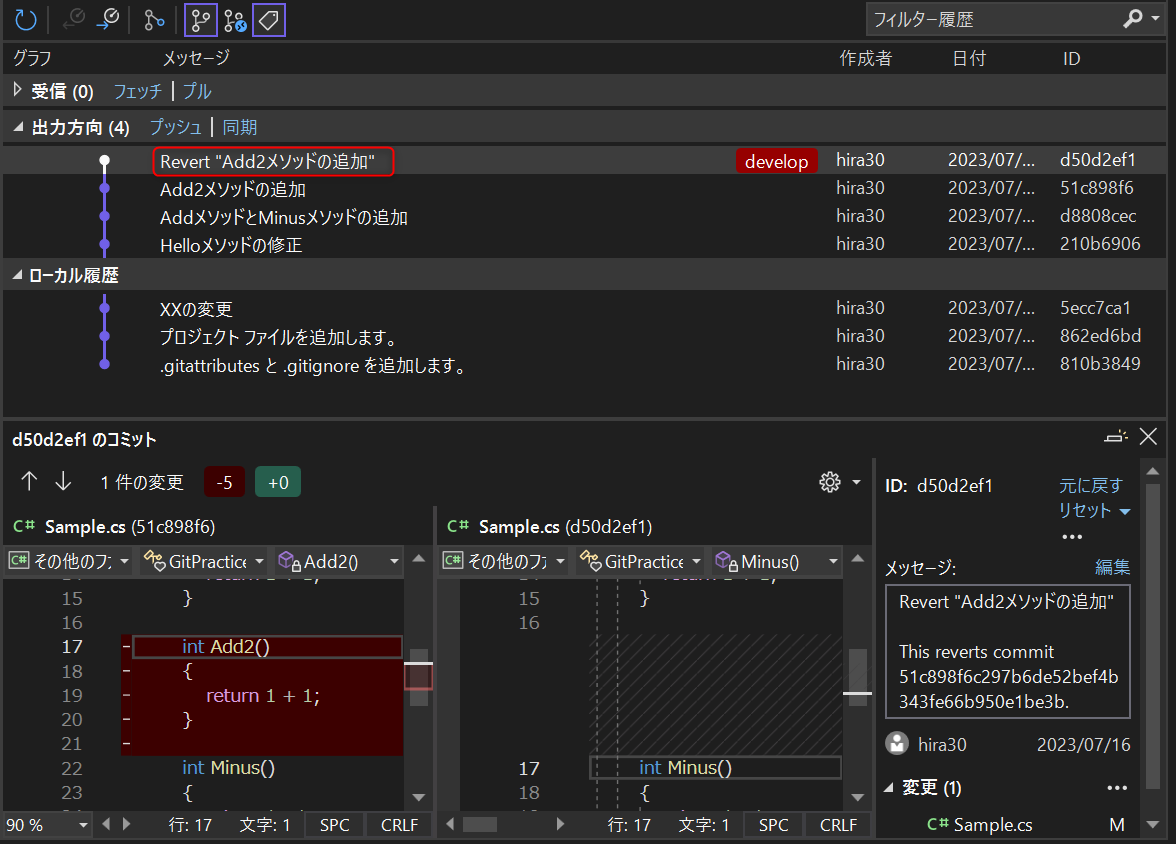Click the 日付 column header
Image resolution: width=1176 pixels, height=844 pixels.
[x=969, y=58]
